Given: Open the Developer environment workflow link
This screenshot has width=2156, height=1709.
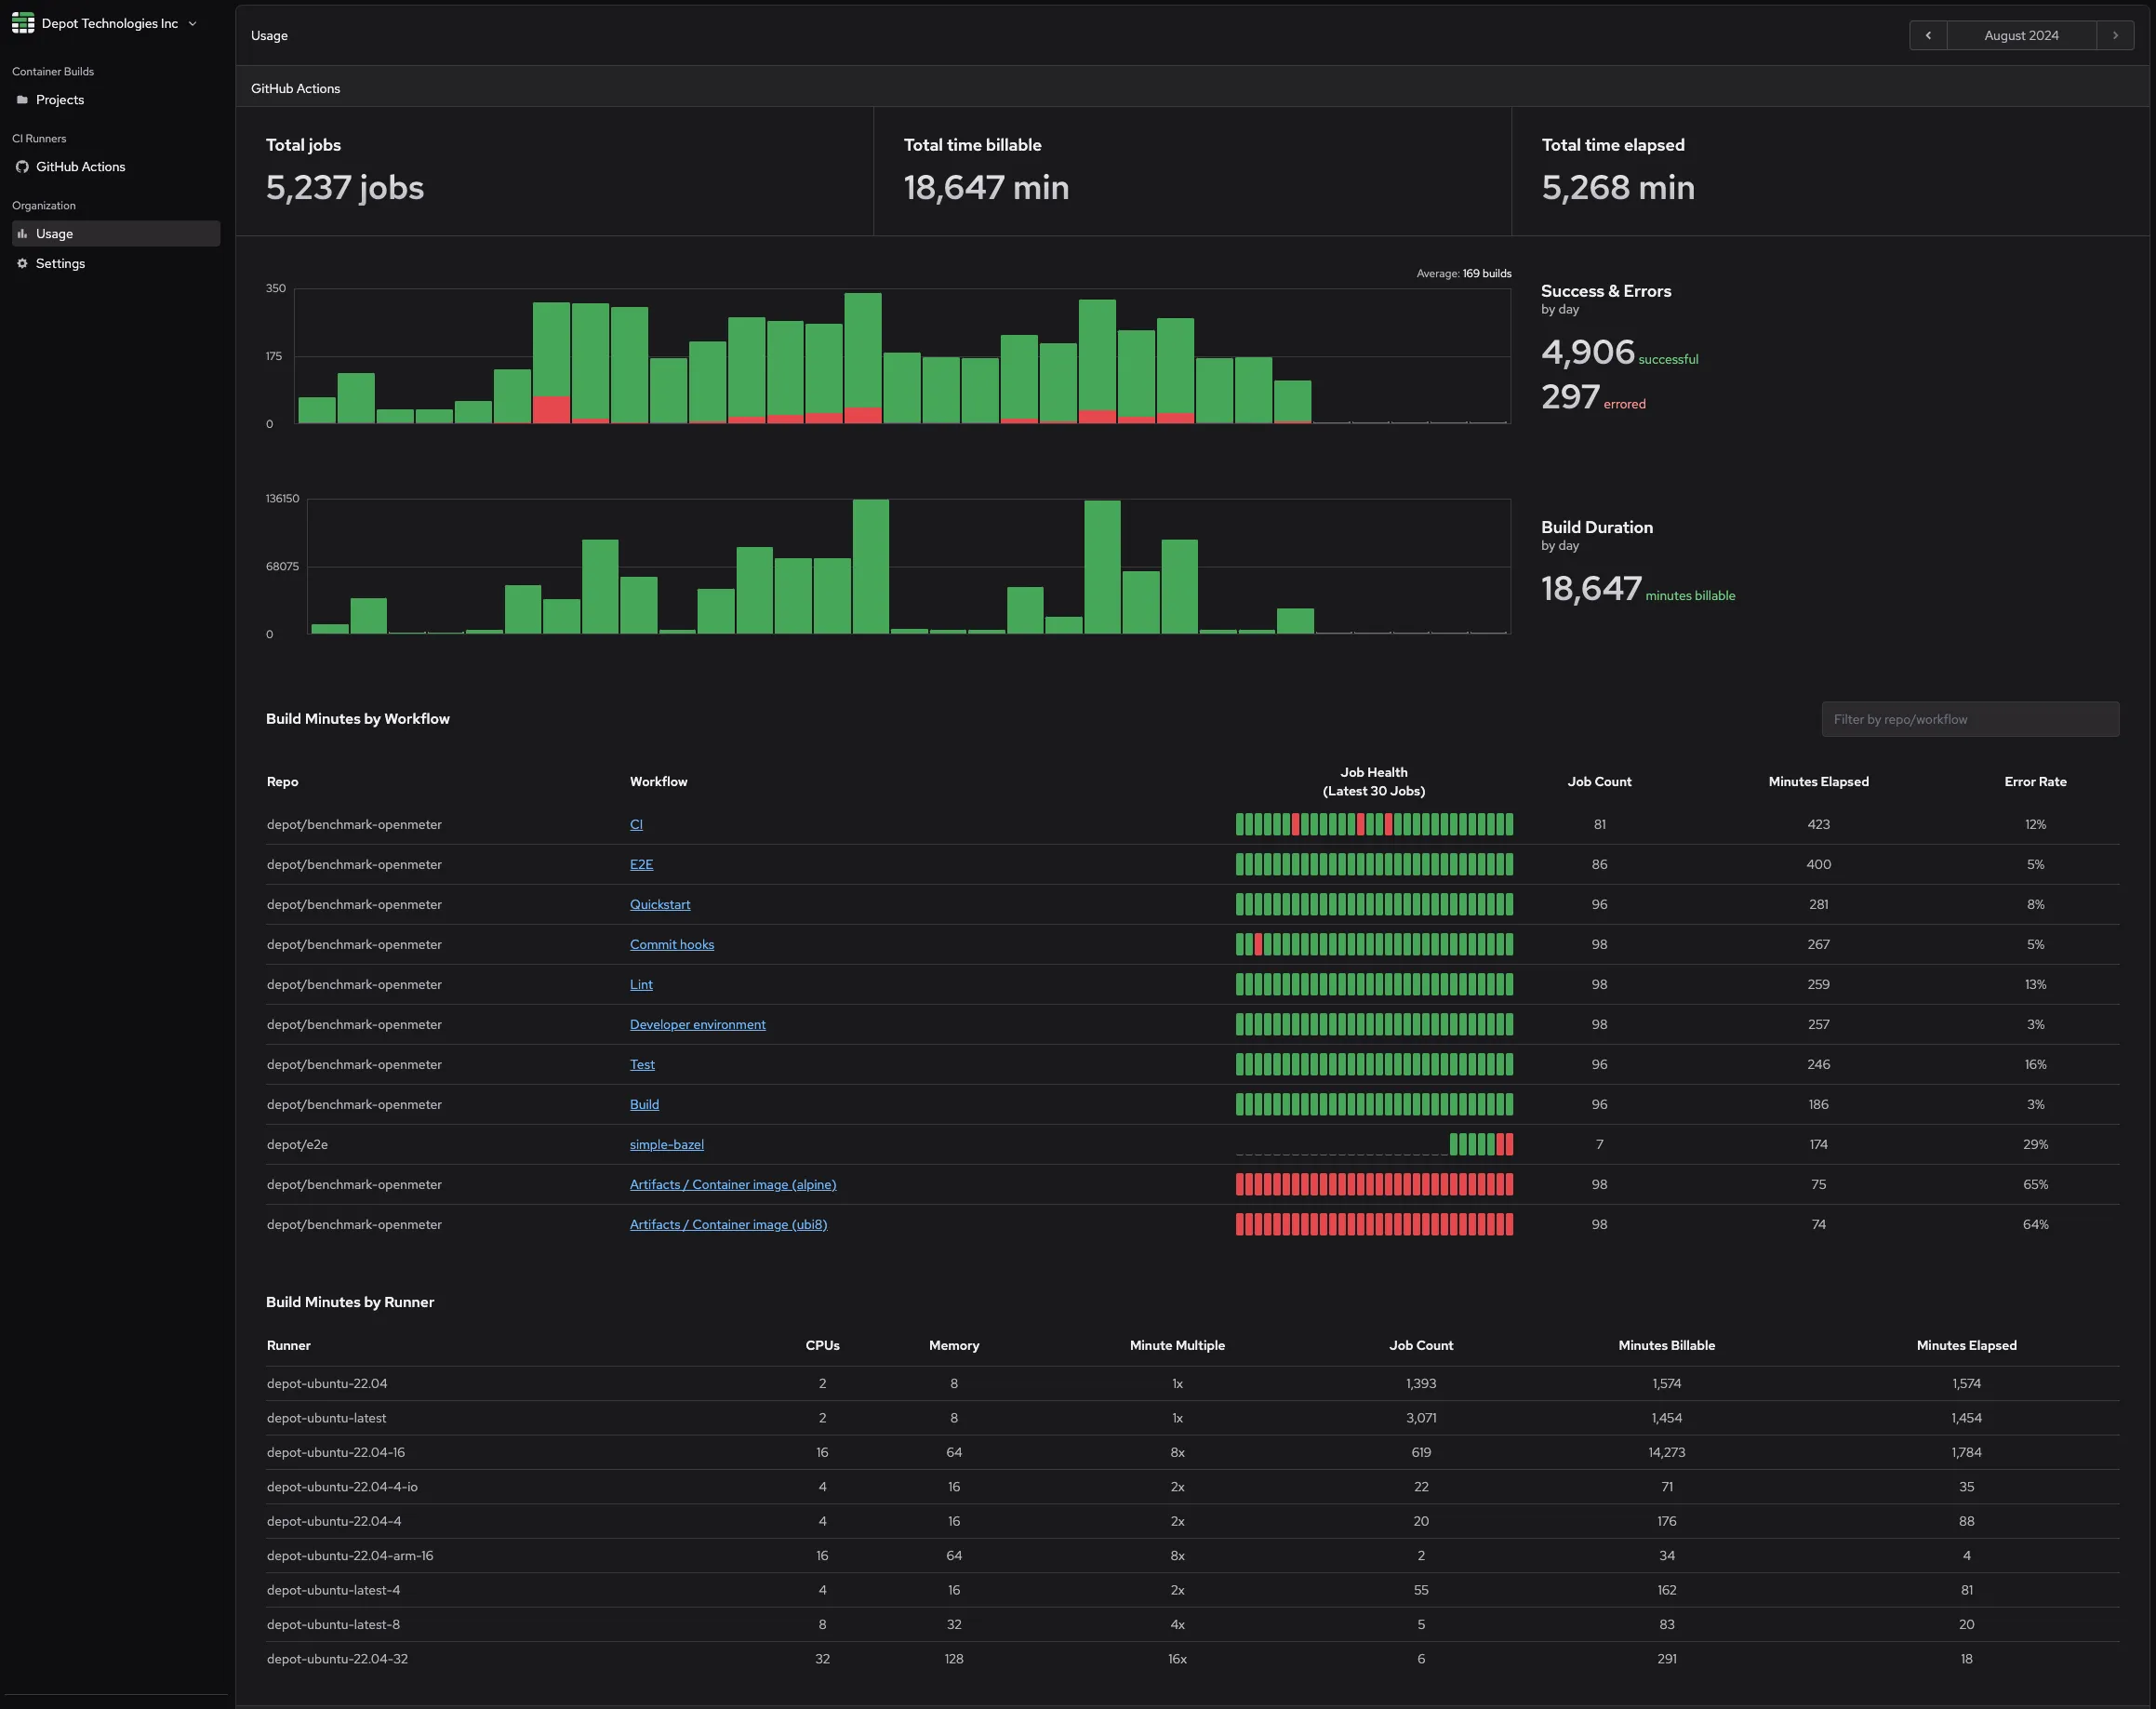Looking at the screenshot, I should coord(697,1024).
